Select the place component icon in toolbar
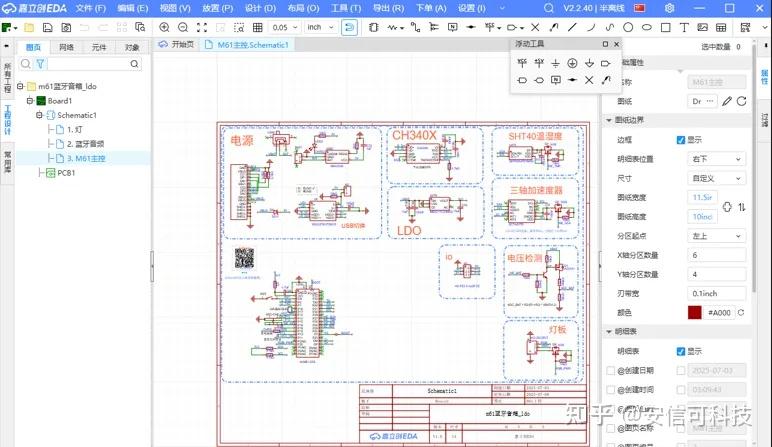 pos(374,28)
